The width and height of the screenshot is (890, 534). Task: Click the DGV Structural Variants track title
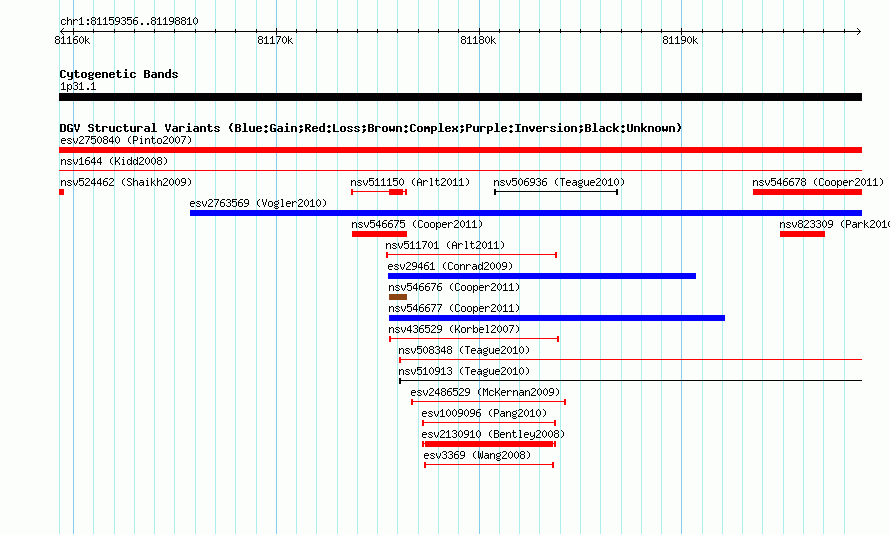(371, 128)
